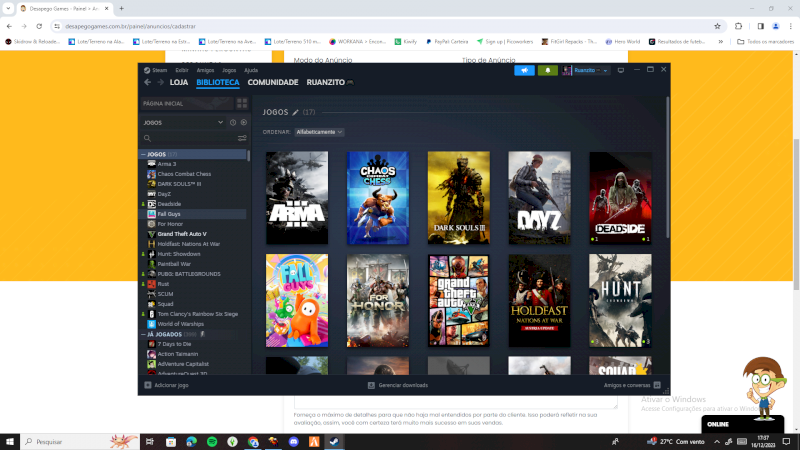Image resolution: width=800 pixels, height=450 pixels.
Task: Click Adicionar jogo button
Action: point(167,385)
